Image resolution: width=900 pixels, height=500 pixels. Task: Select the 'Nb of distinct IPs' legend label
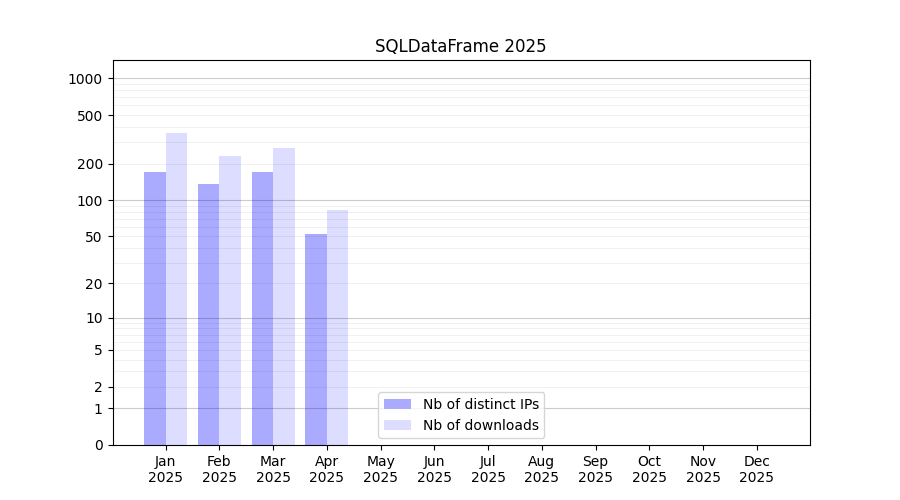click(480, 404)
